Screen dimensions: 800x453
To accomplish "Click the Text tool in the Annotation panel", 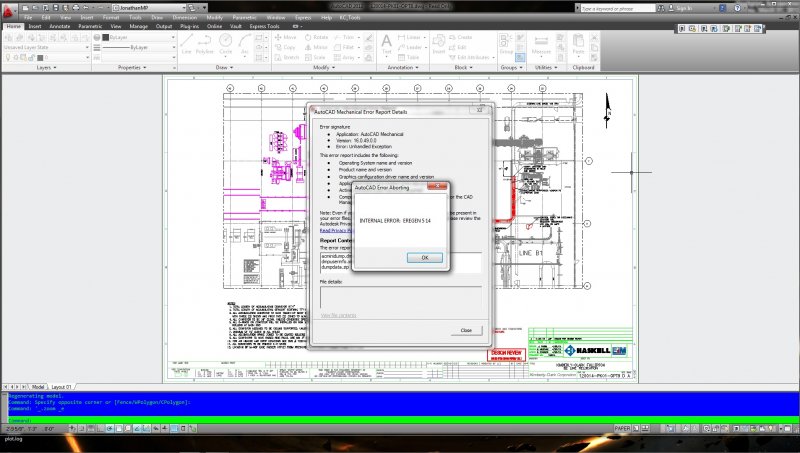I will (388, 44).
